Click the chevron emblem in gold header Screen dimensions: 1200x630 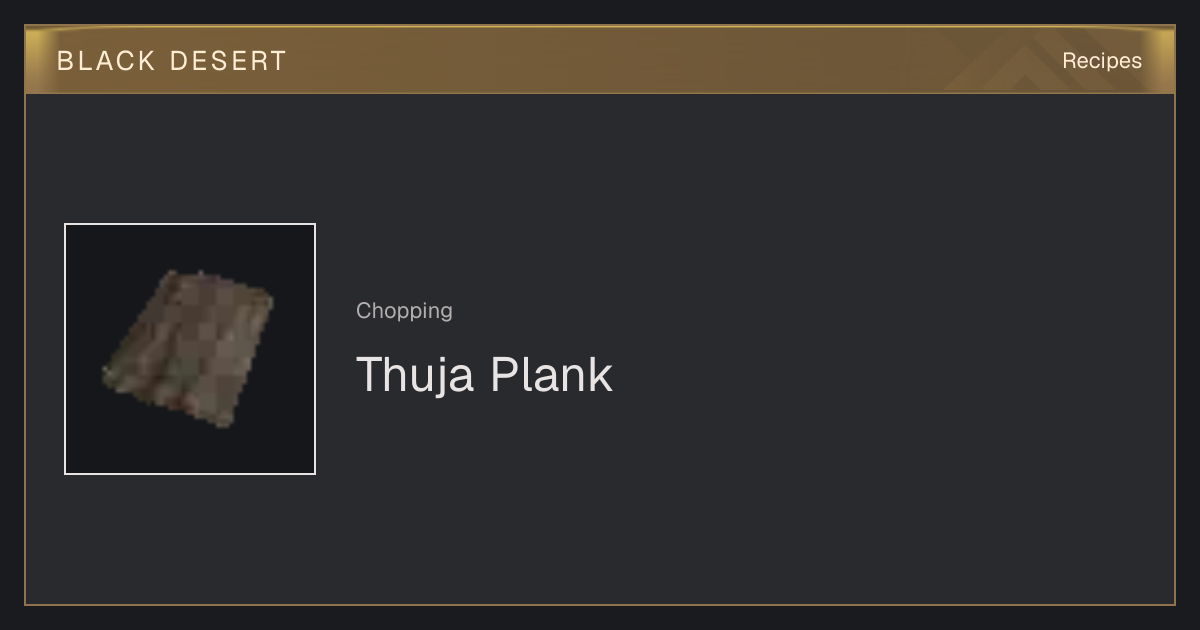click(1010, 62)
